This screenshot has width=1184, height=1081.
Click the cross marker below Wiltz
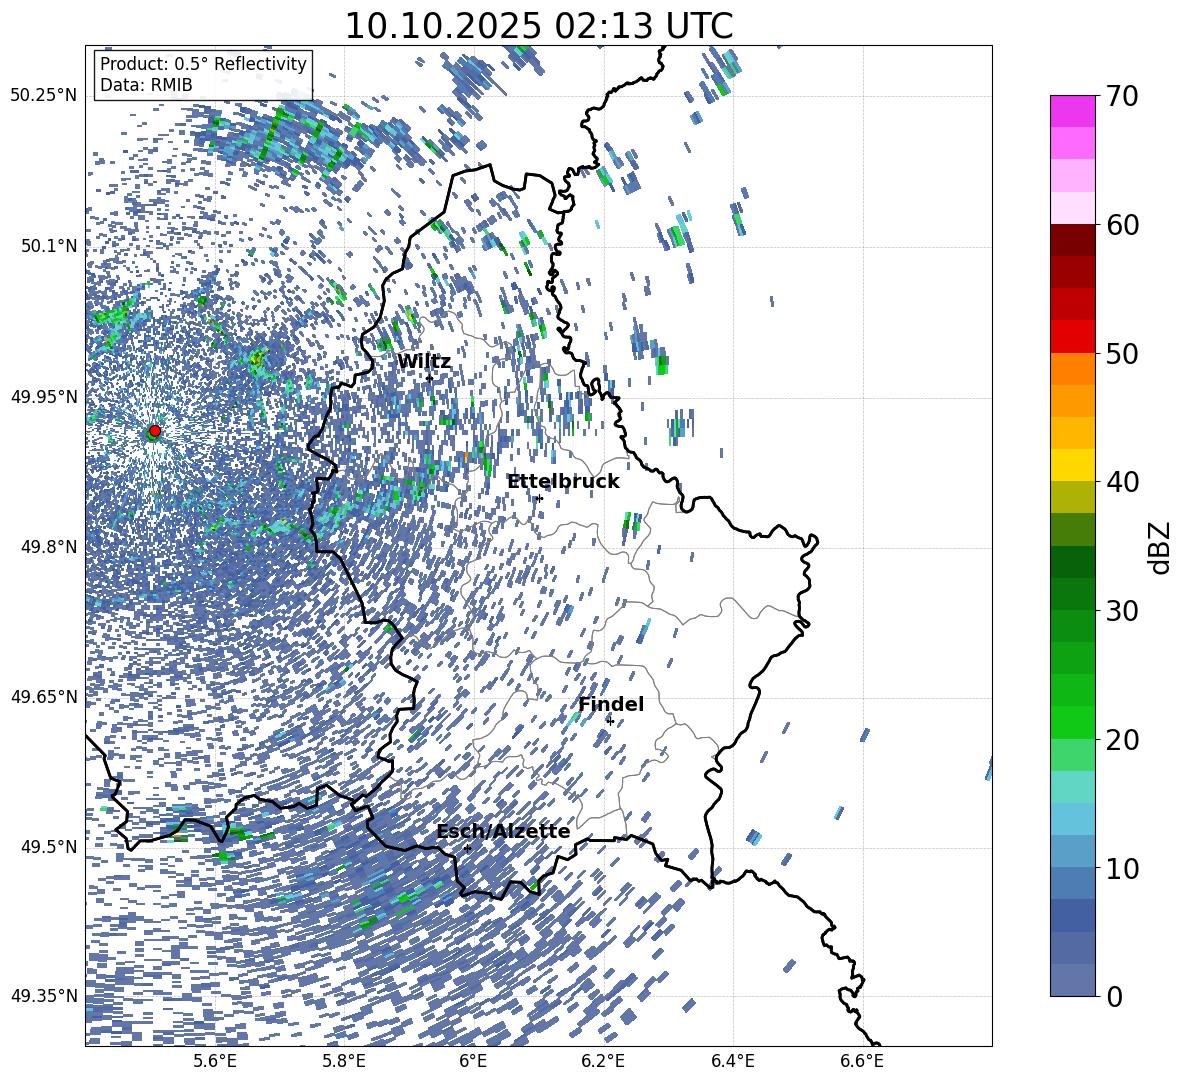point(429,378)
